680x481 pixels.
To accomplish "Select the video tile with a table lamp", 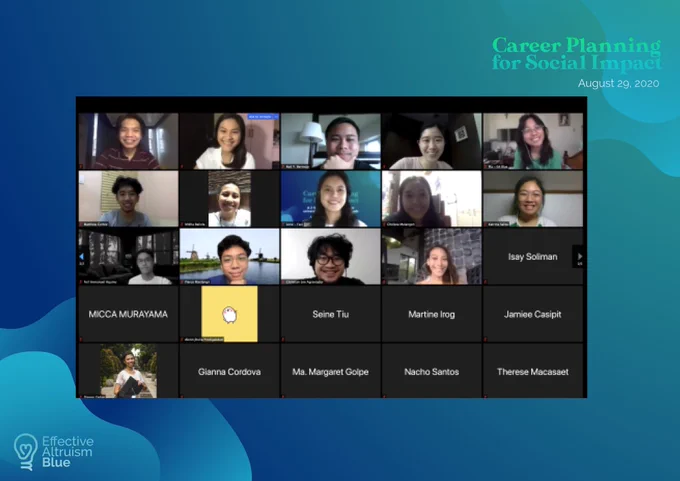I will [x=330, y=141].
